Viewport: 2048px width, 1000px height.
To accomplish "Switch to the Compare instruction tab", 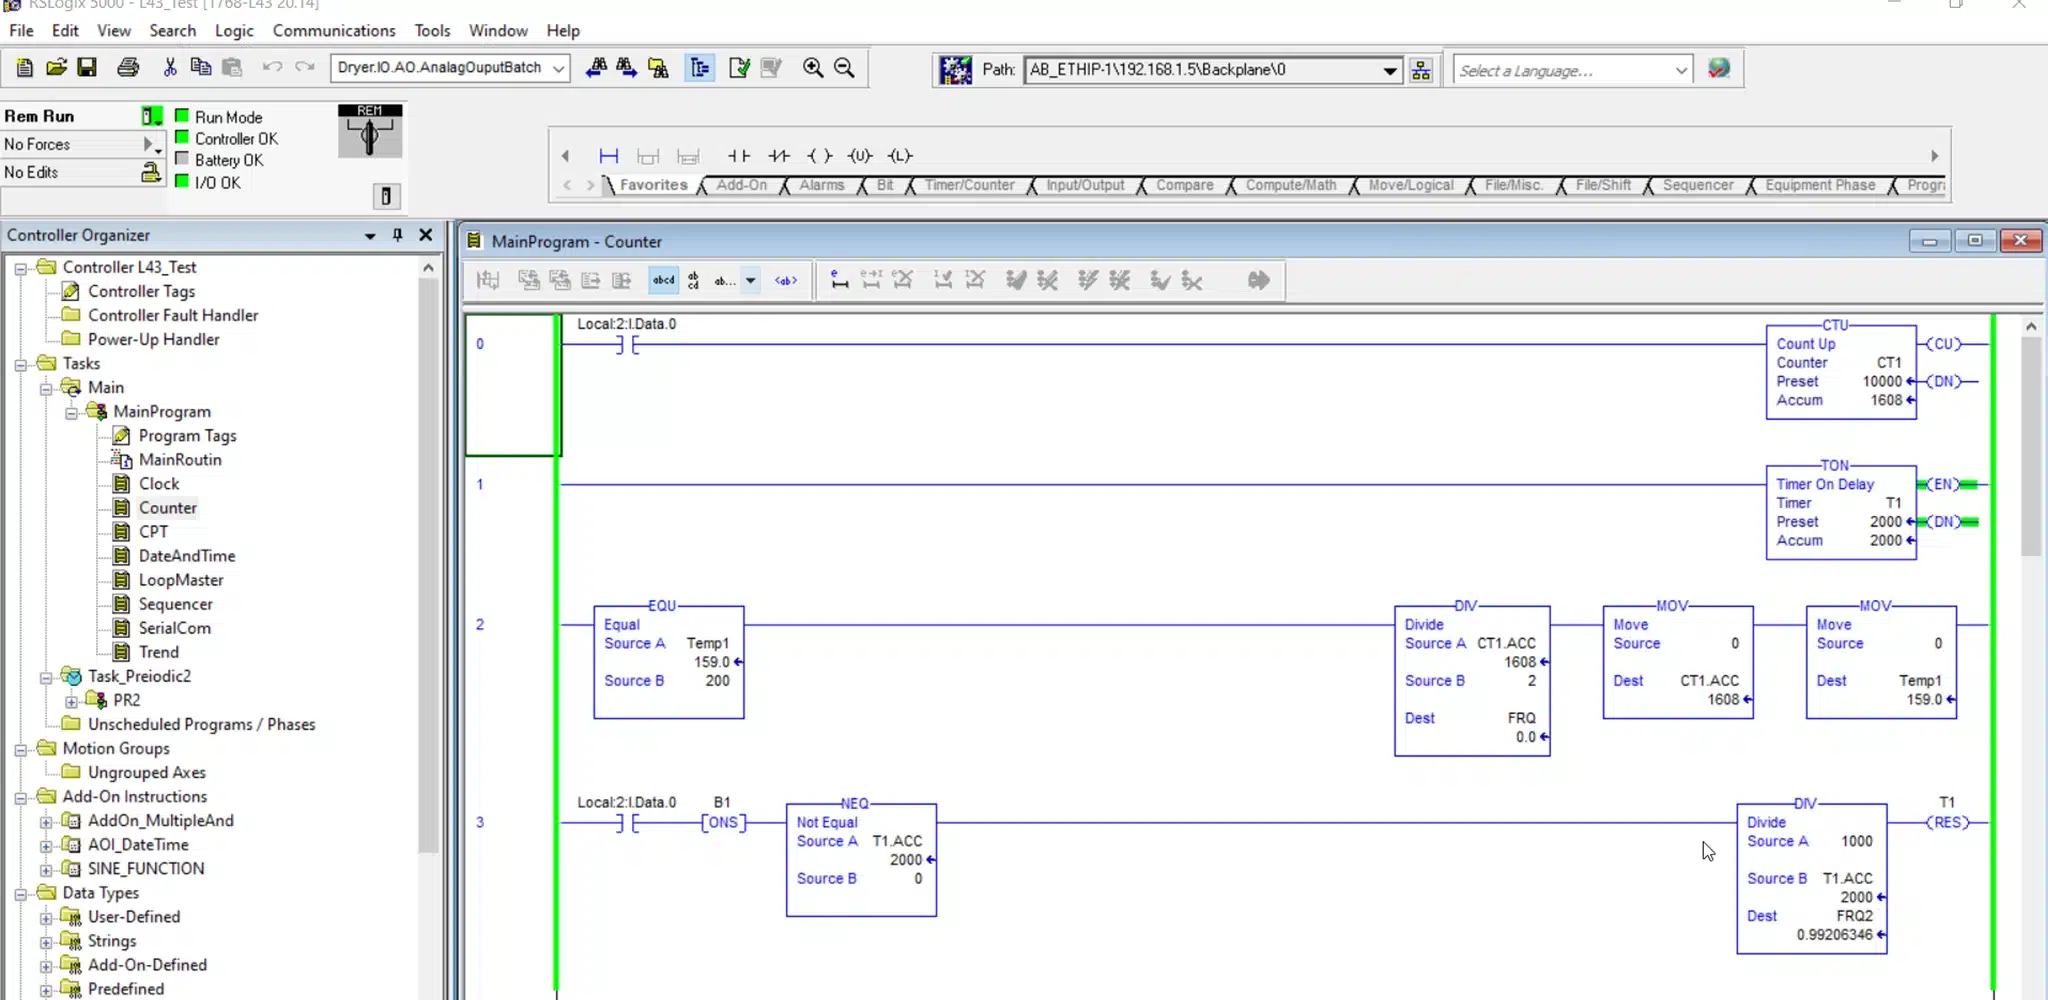I will [1184, 185].
